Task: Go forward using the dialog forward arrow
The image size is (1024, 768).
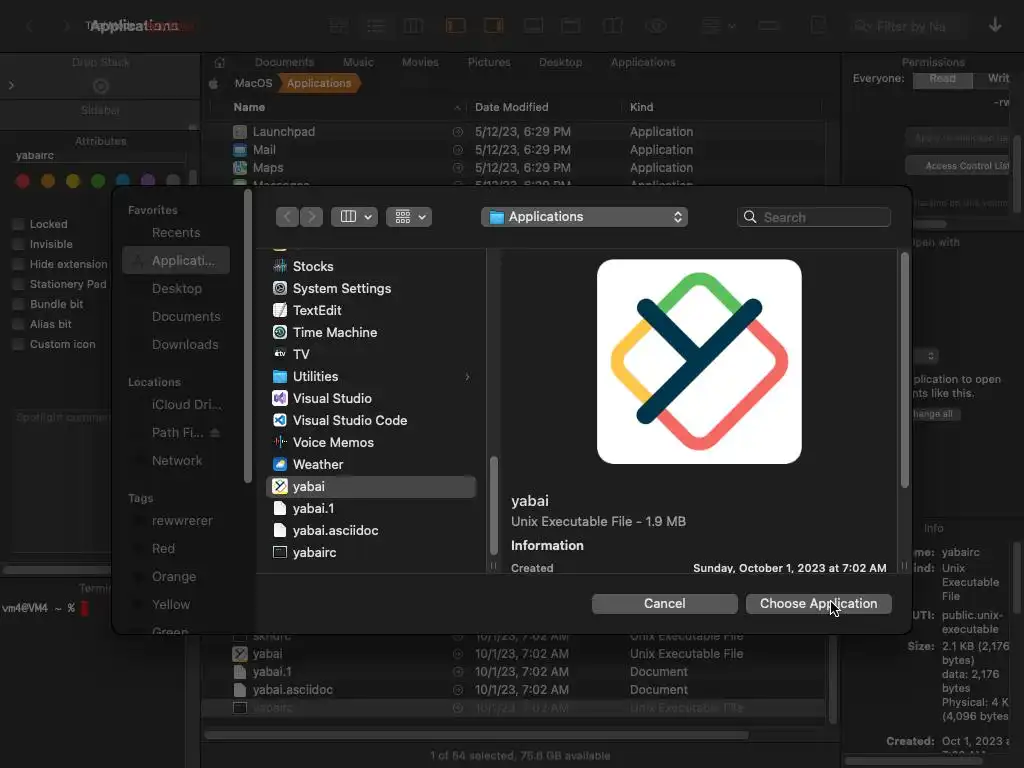Action: [312, 217]
